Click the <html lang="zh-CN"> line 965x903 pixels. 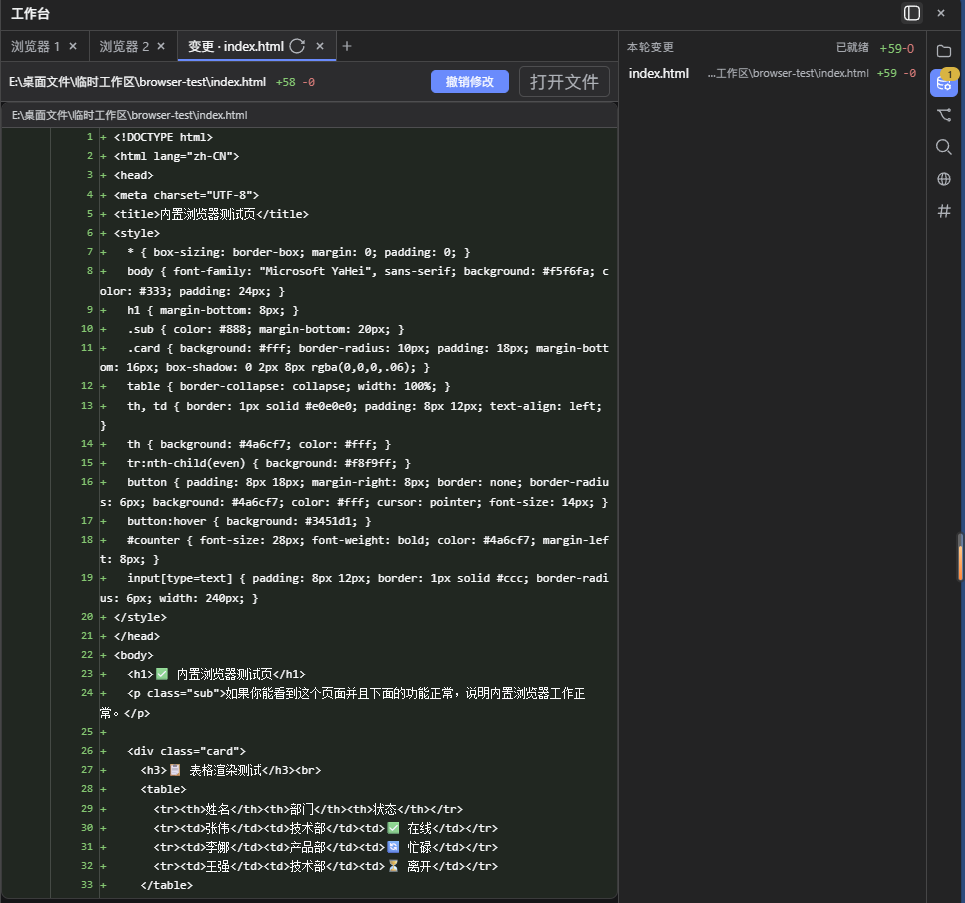coord(177,156)
